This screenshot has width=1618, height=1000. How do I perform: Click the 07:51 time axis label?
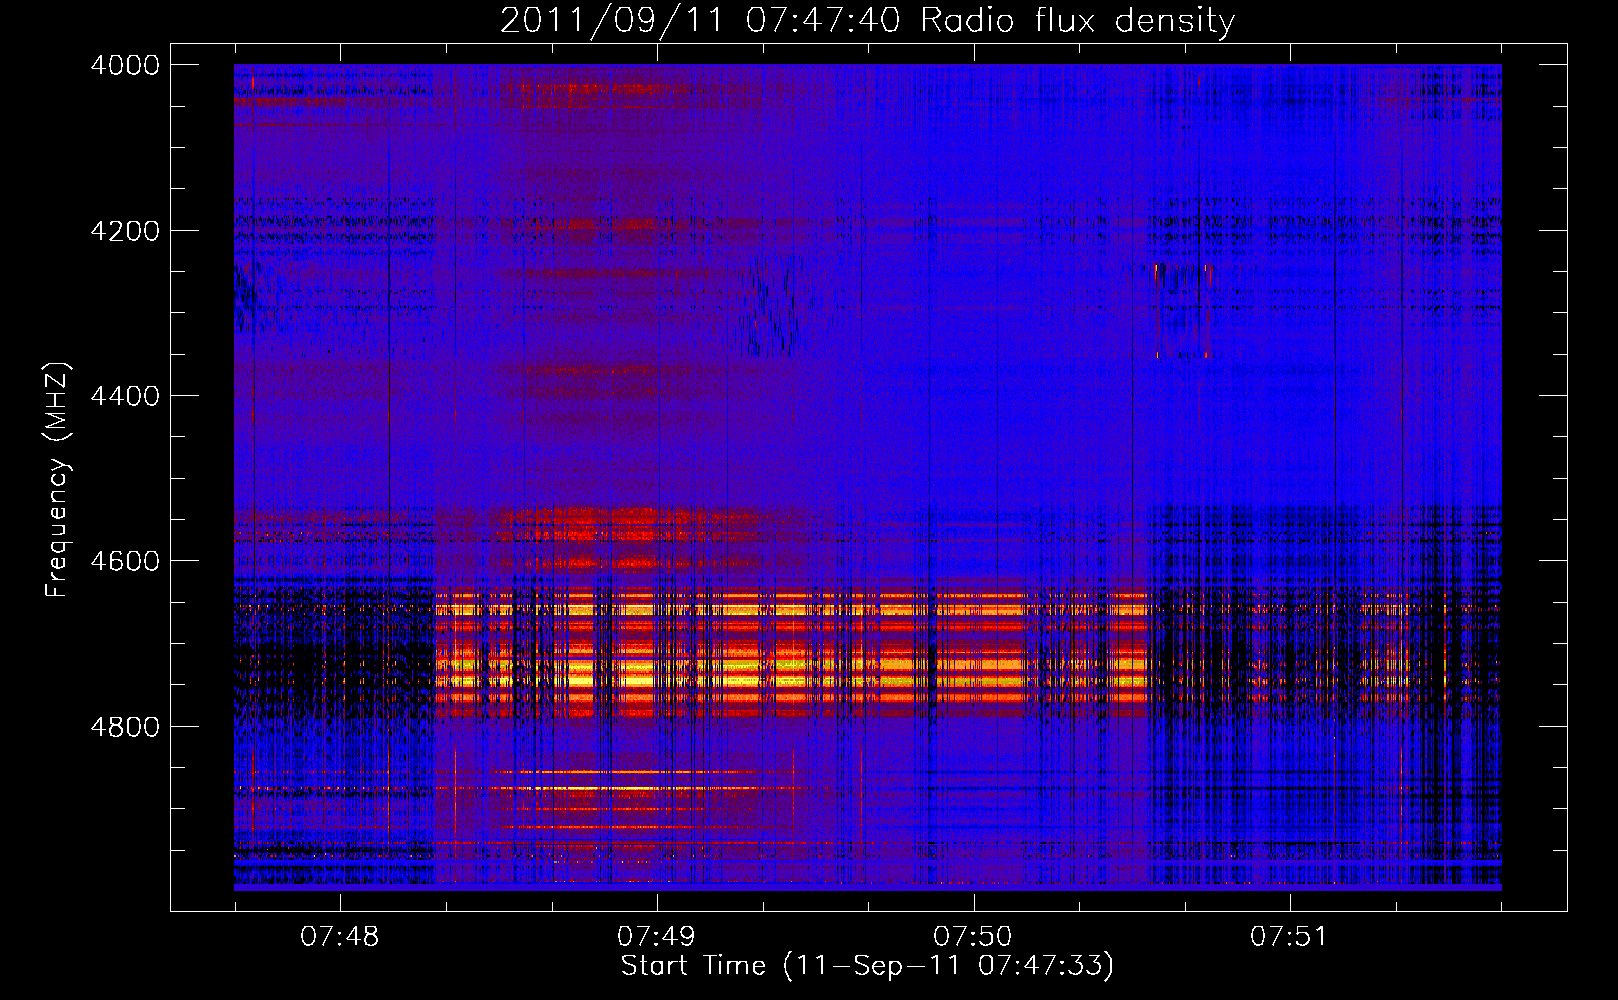(x=1290, y=937)
